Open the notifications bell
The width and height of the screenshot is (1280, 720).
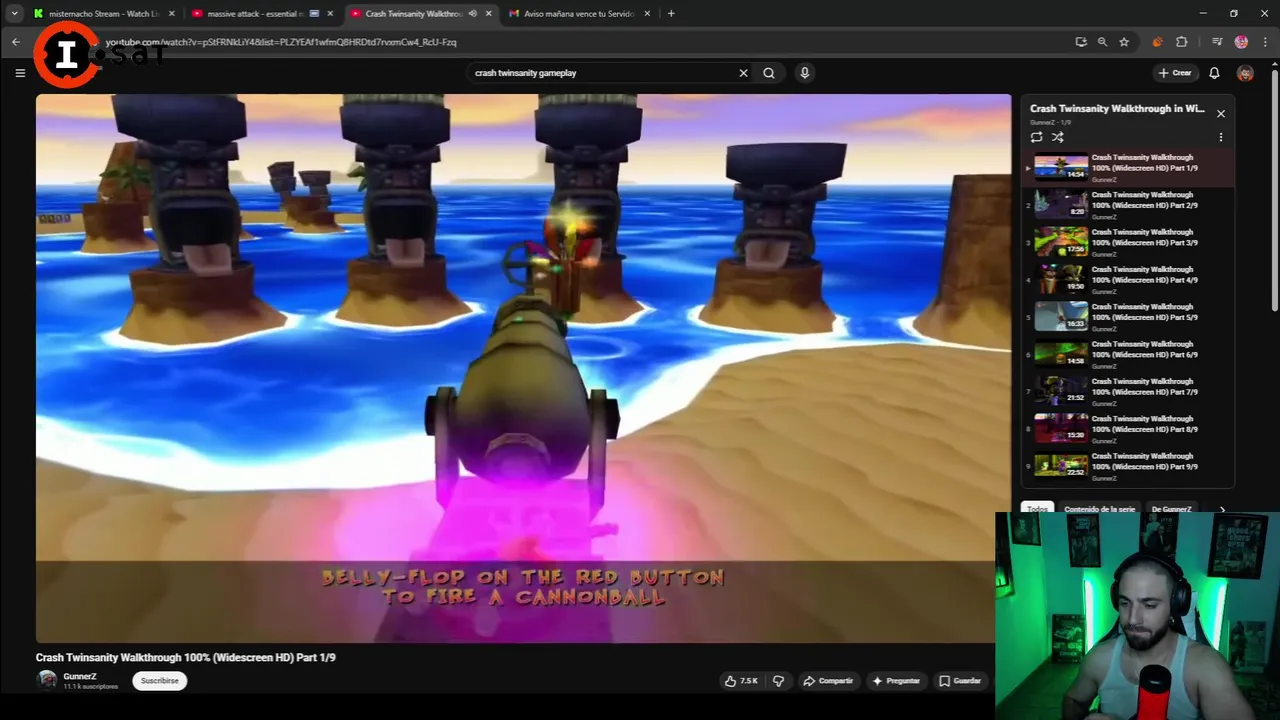click(x=1214, y=73)
